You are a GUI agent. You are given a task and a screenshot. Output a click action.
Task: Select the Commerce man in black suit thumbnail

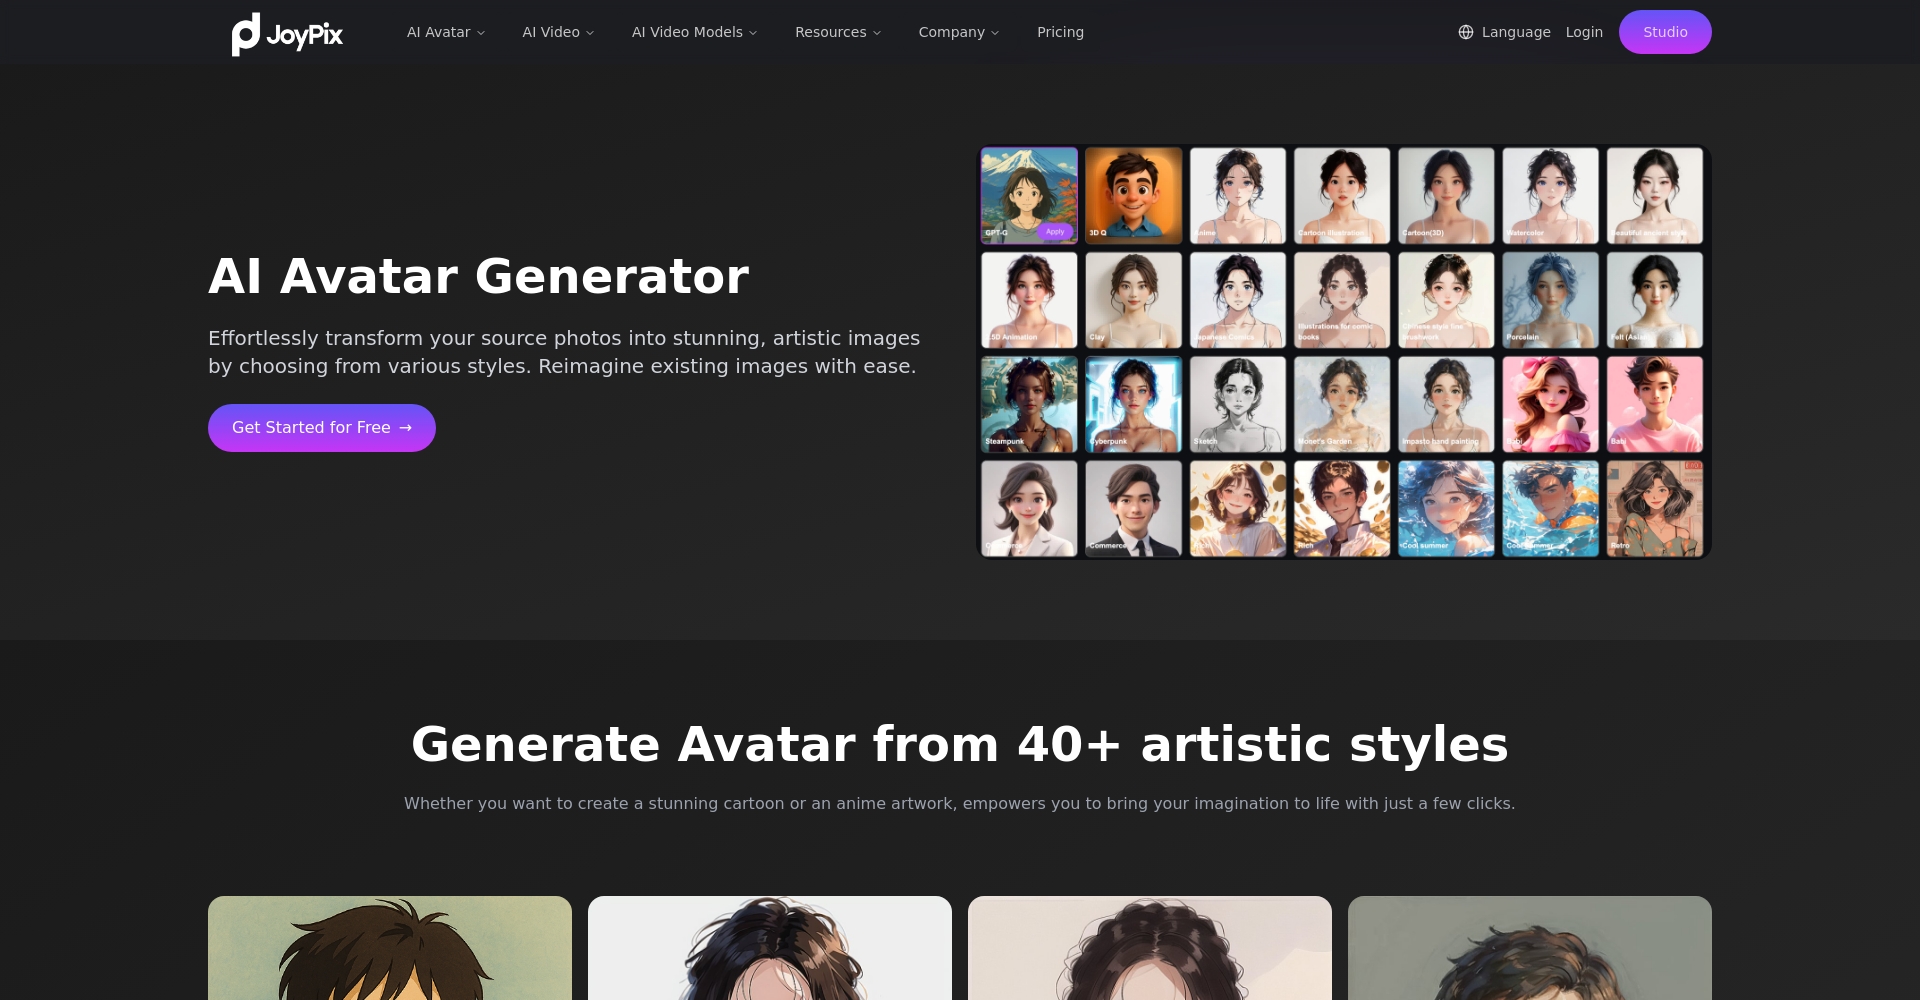point(1133,508)
